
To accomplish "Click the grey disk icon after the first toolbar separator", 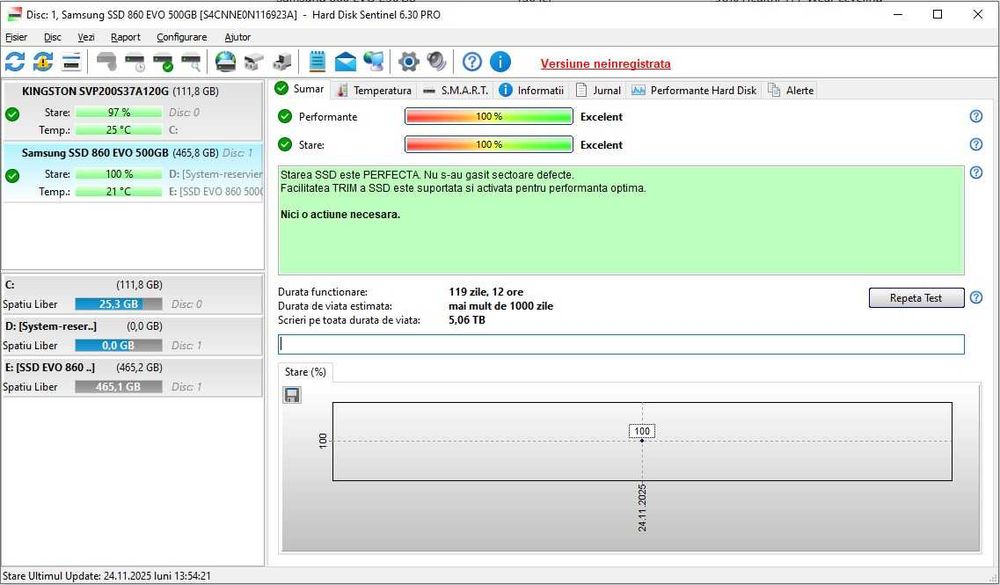I will pyautogui.click(x=107, y=62).
